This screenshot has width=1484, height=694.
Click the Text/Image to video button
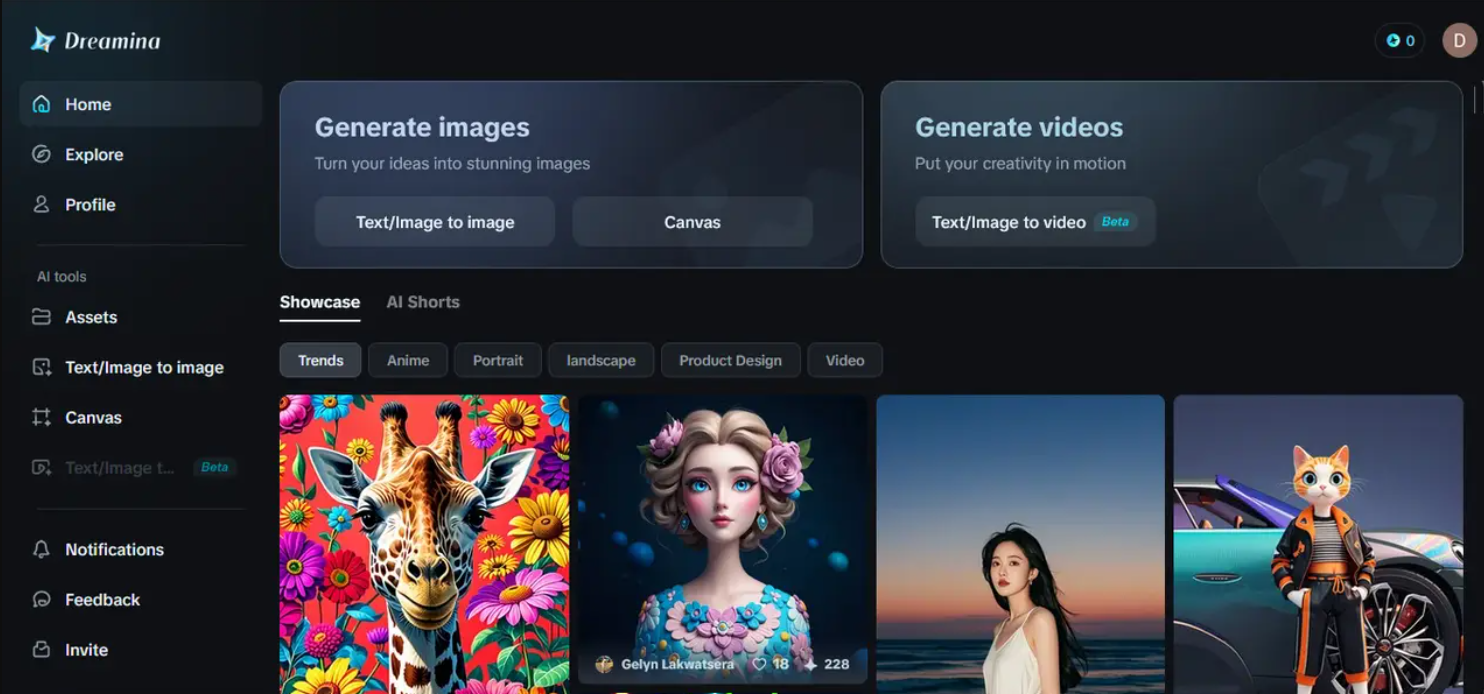[1035, 222]
